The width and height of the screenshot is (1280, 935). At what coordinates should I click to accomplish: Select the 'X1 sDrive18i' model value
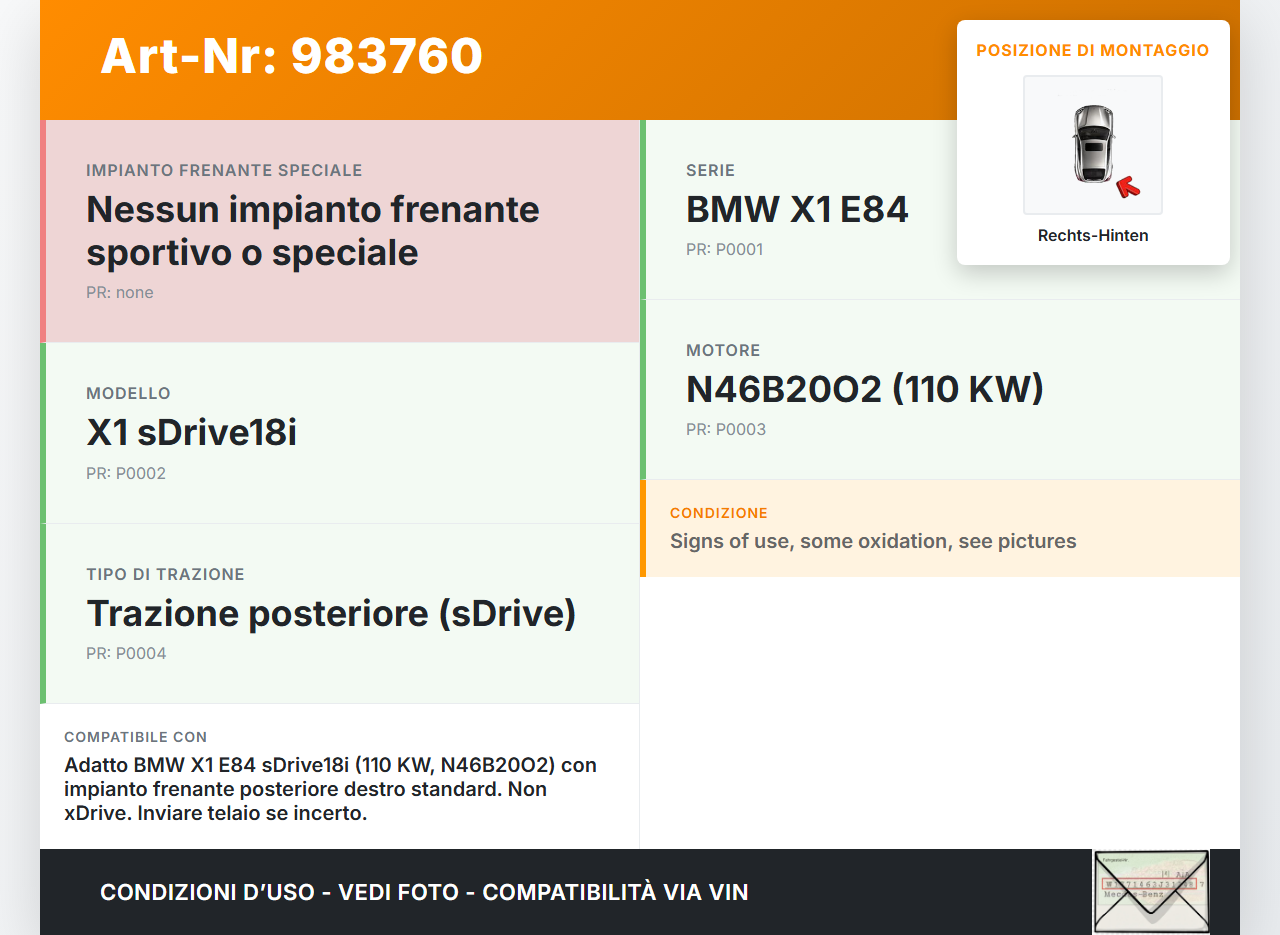tap(191, 433)
